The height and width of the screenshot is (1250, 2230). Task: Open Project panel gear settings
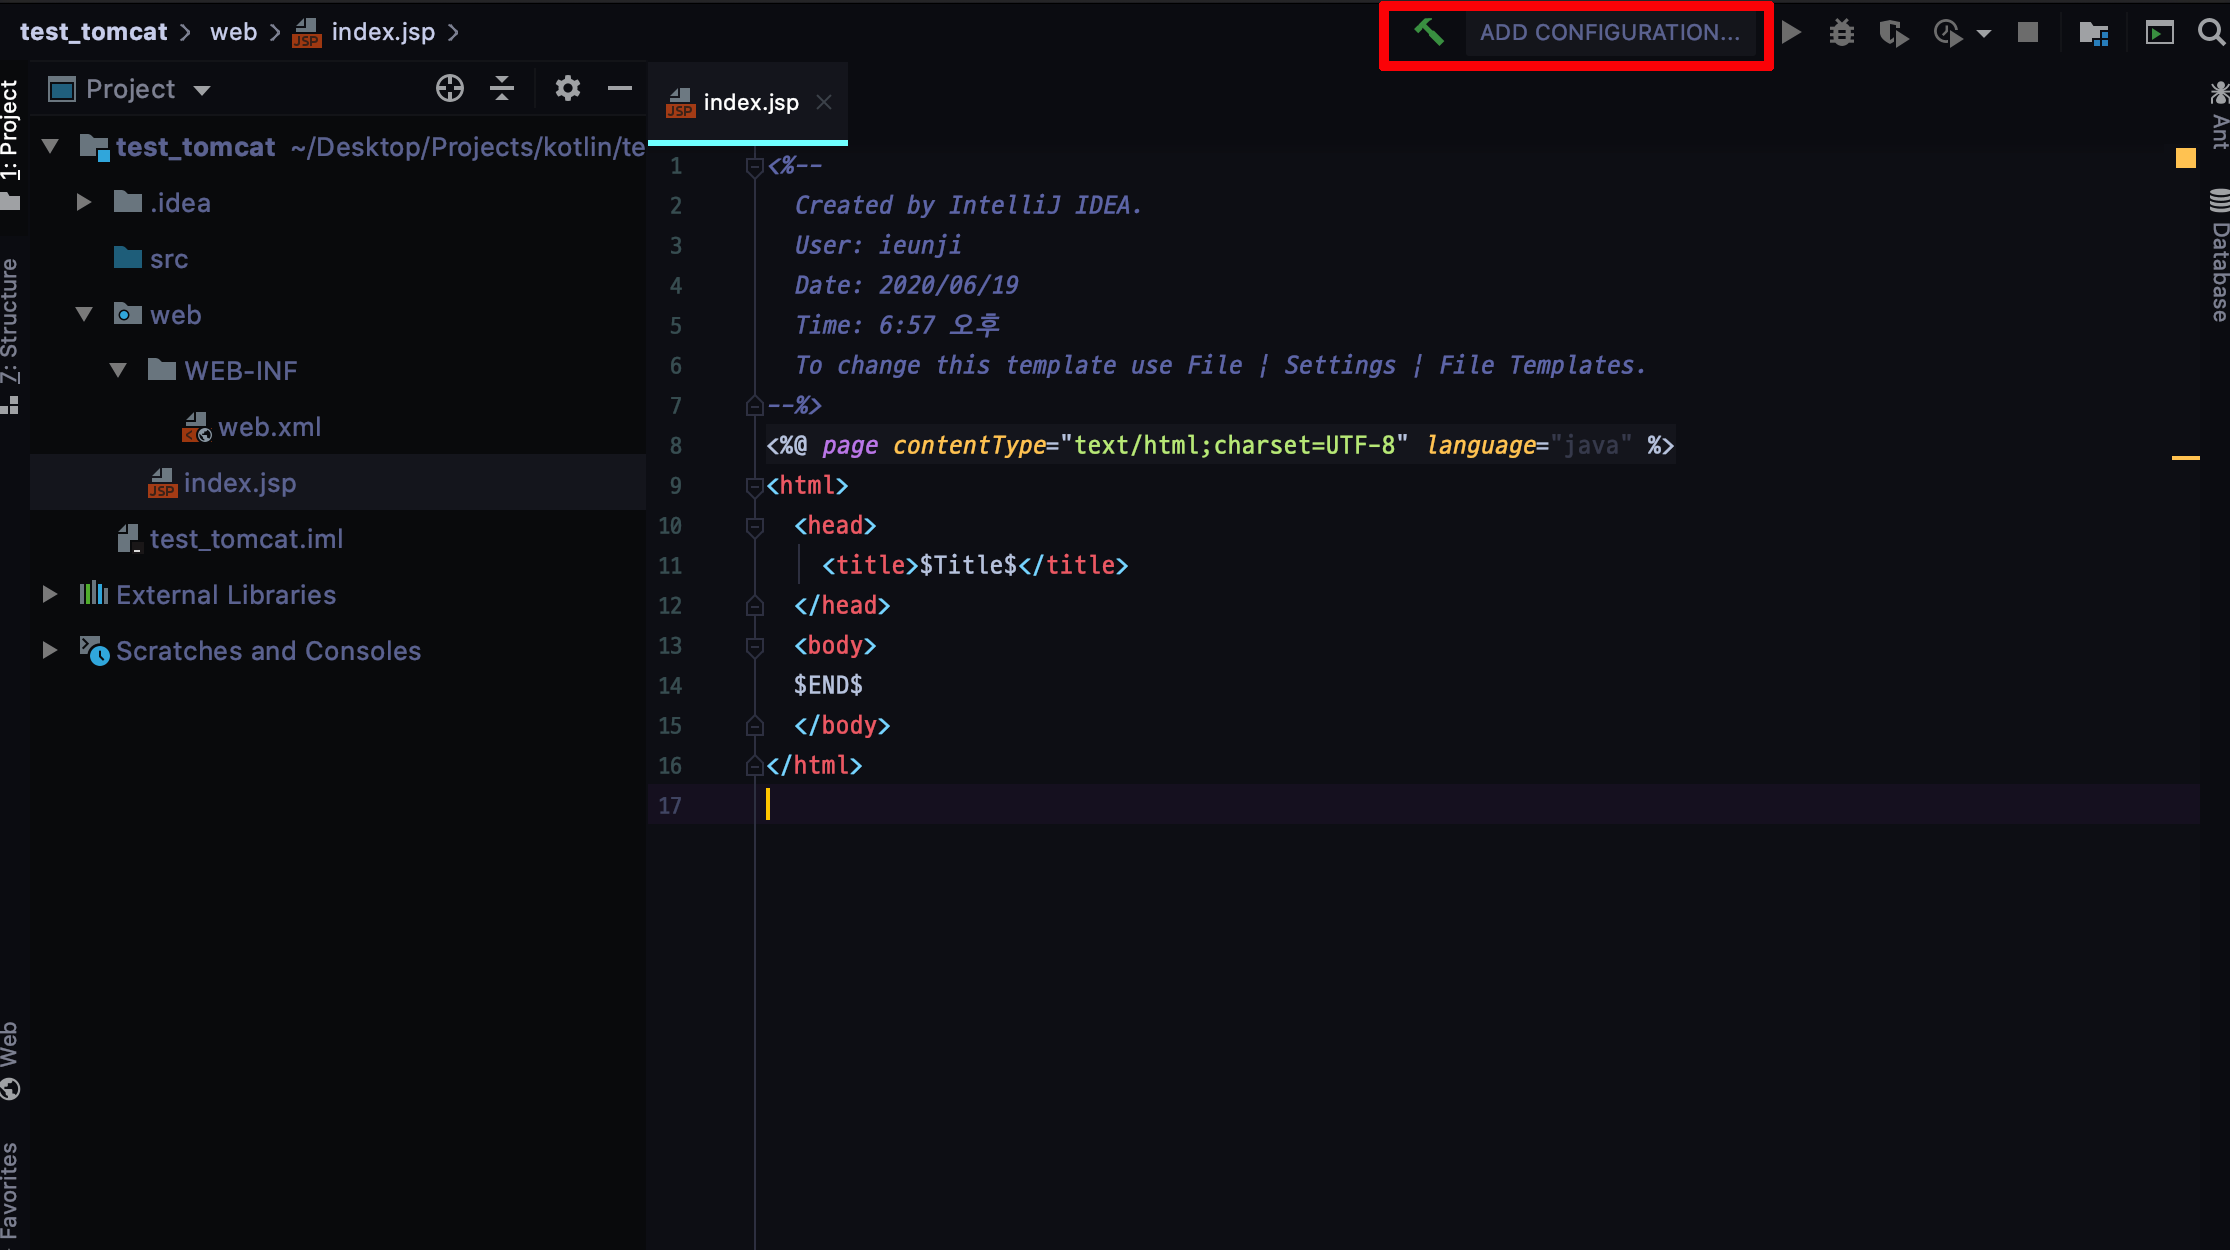click(567, 88)
